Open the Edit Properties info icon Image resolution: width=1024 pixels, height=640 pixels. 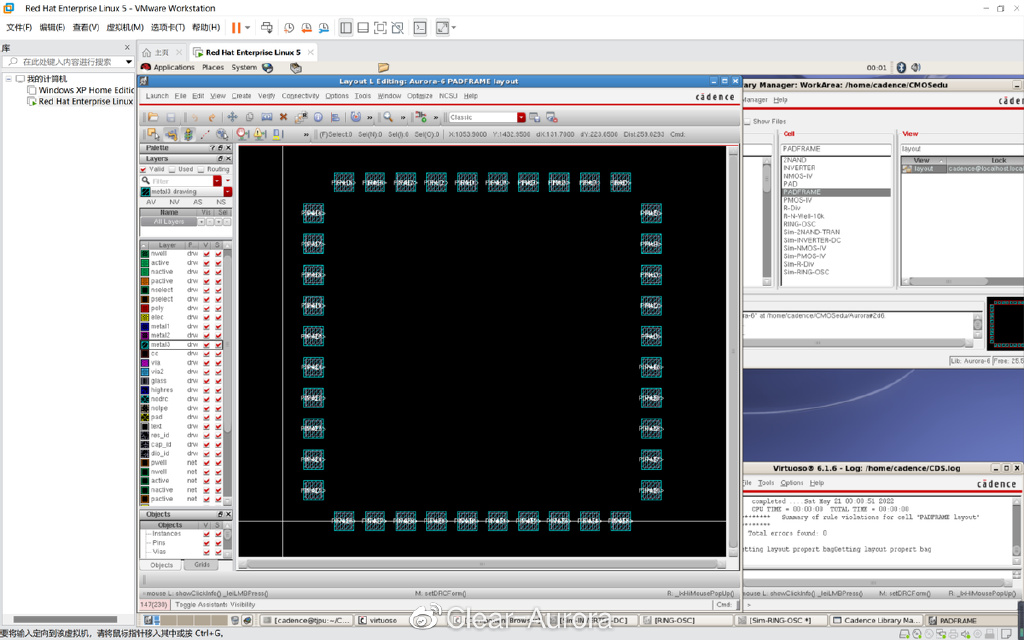pyautogui.click(x=318, y=118)
